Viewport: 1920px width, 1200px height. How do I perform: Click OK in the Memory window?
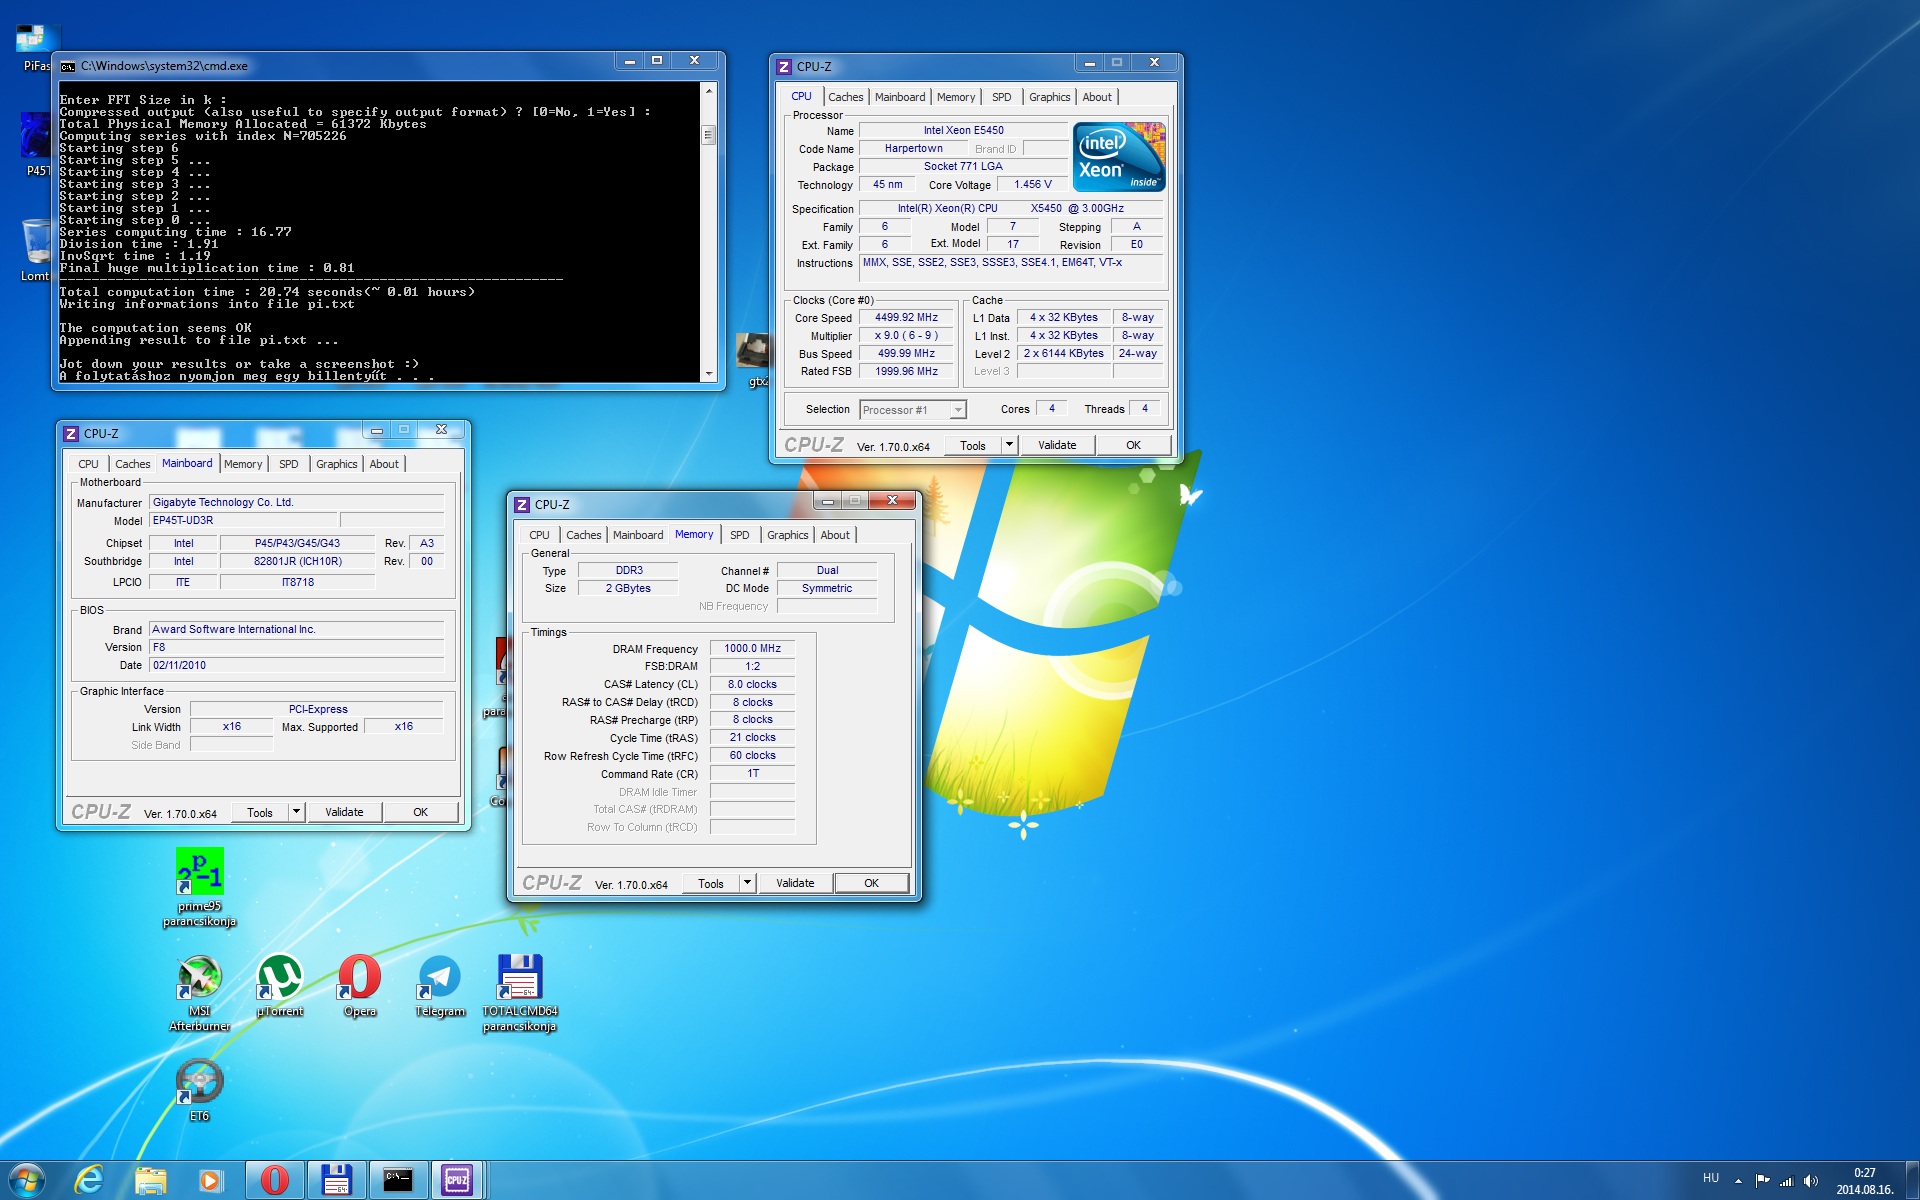coord(872,883)
